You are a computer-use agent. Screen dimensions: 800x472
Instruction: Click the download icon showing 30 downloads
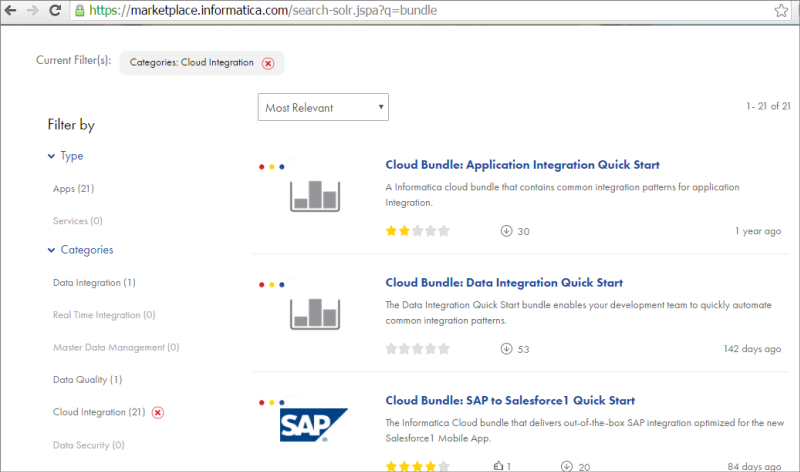506,231
